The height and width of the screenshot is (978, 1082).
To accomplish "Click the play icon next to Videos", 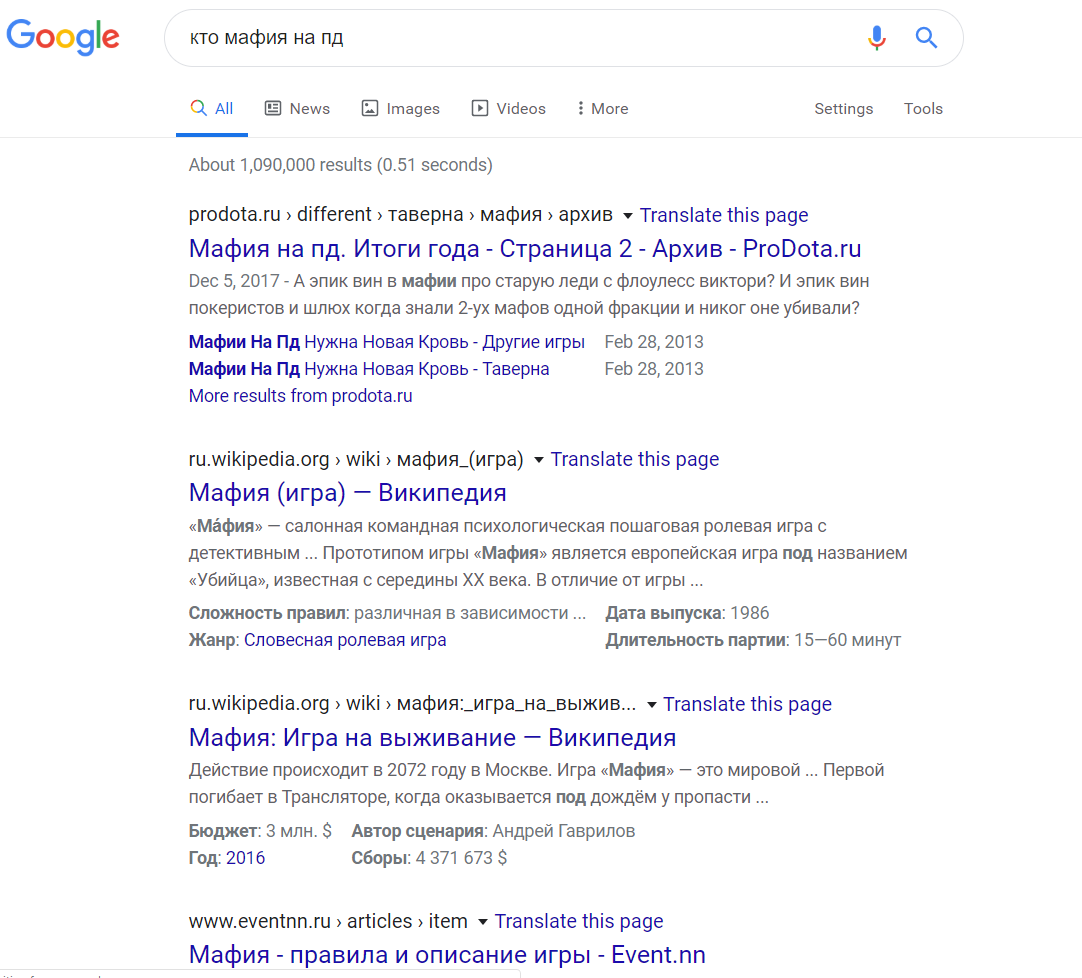I will (478, 107).
